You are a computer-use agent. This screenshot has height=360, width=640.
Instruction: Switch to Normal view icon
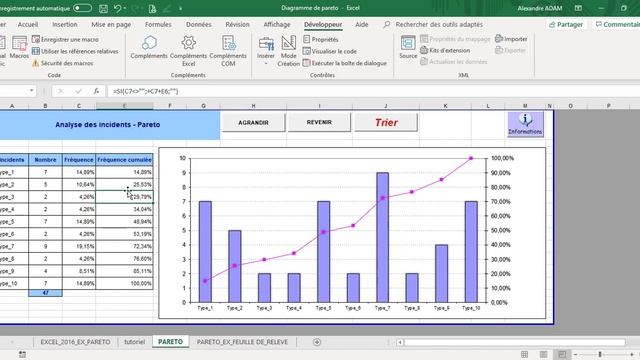(524, 354)
